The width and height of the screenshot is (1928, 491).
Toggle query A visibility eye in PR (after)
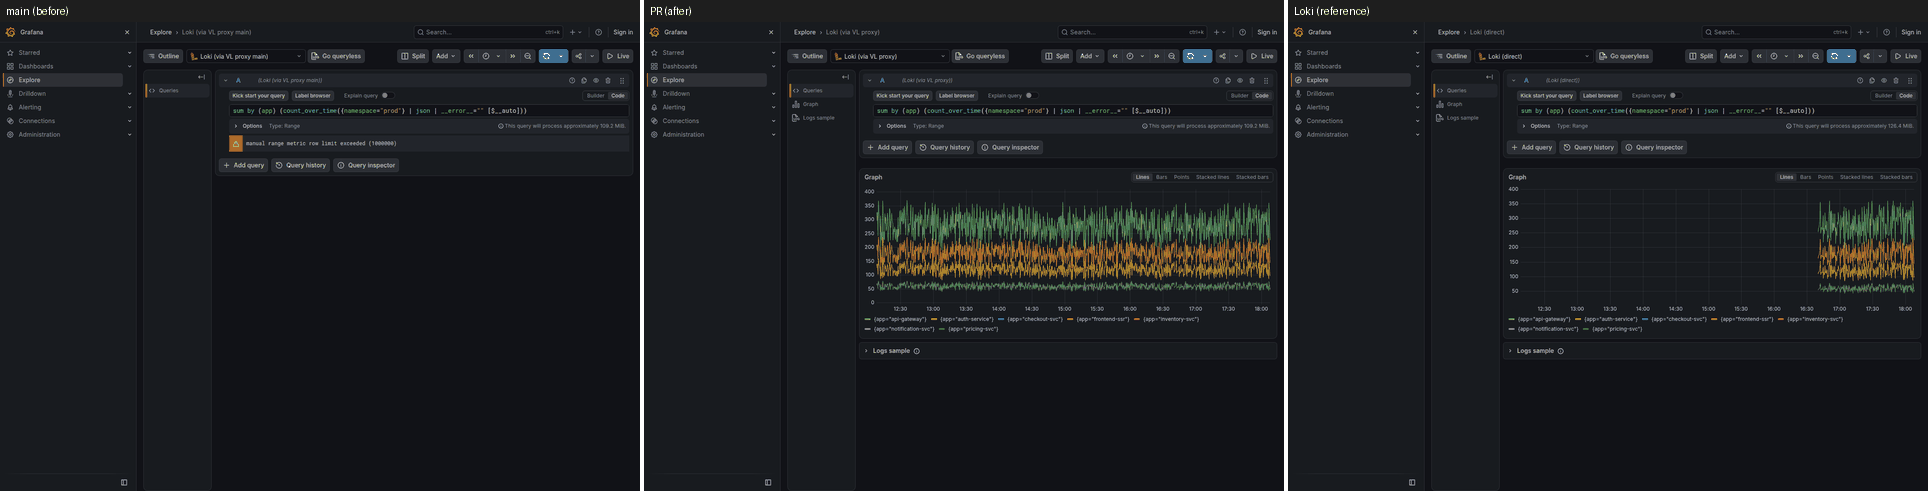tap(1240, 80)
